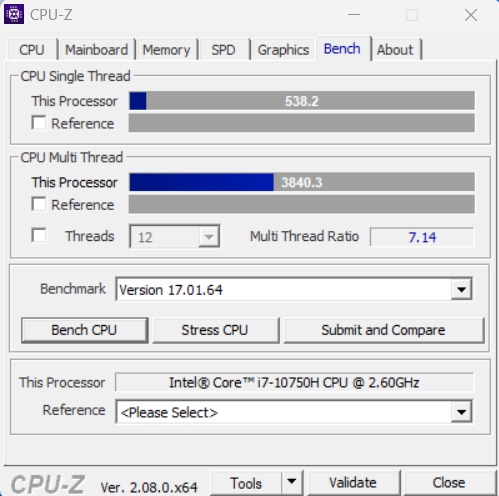Show the About tab
Screen dimensions: 499x496
396,50
